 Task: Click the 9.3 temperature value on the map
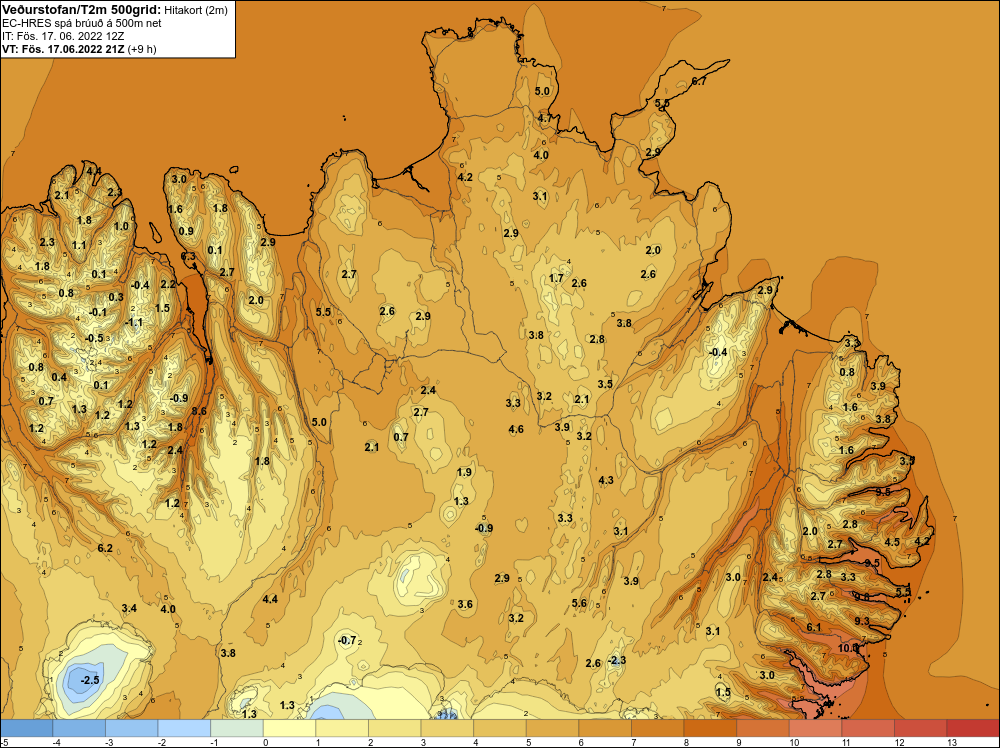[862, 620]
